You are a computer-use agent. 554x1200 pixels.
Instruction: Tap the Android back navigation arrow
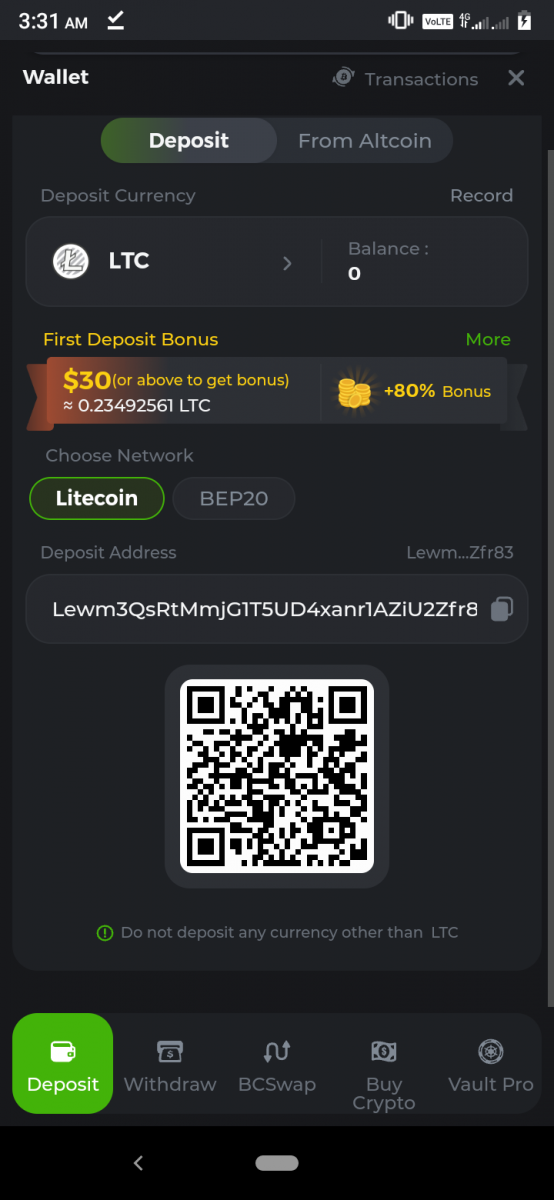point(138,1163)
